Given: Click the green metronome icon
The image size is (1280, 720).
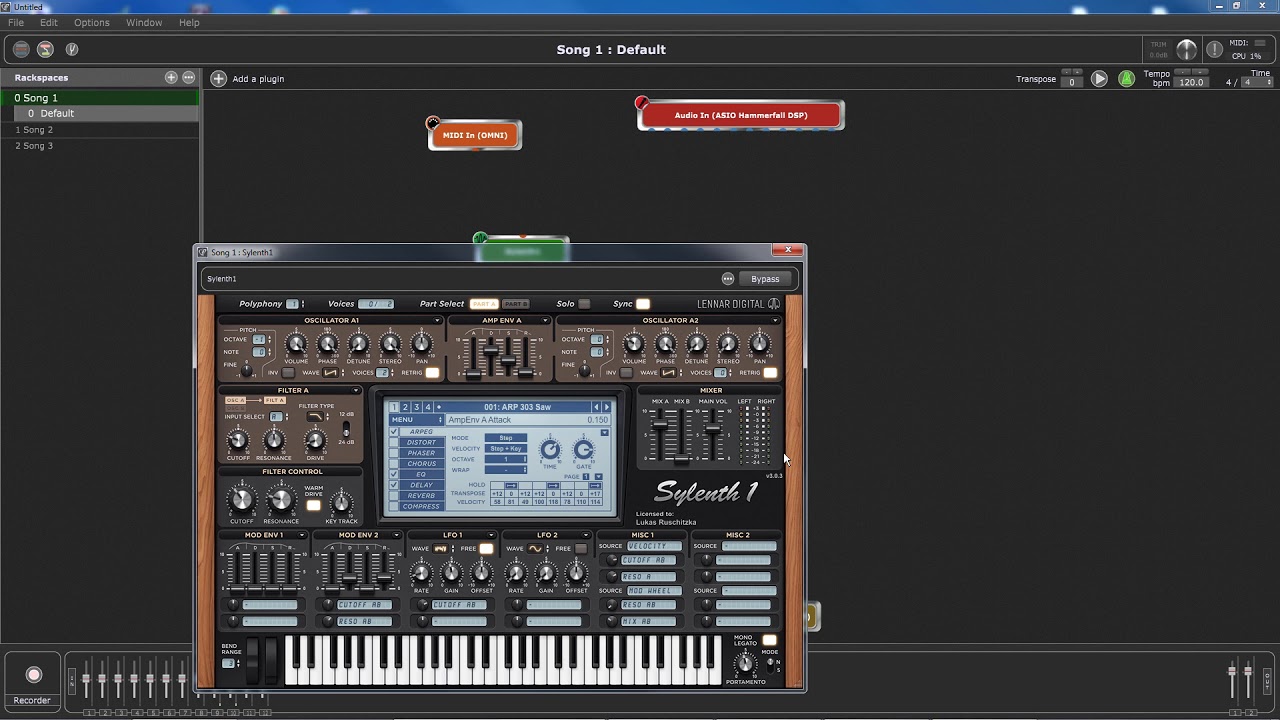Looking at the screenshot, I should click(1127, 79).
